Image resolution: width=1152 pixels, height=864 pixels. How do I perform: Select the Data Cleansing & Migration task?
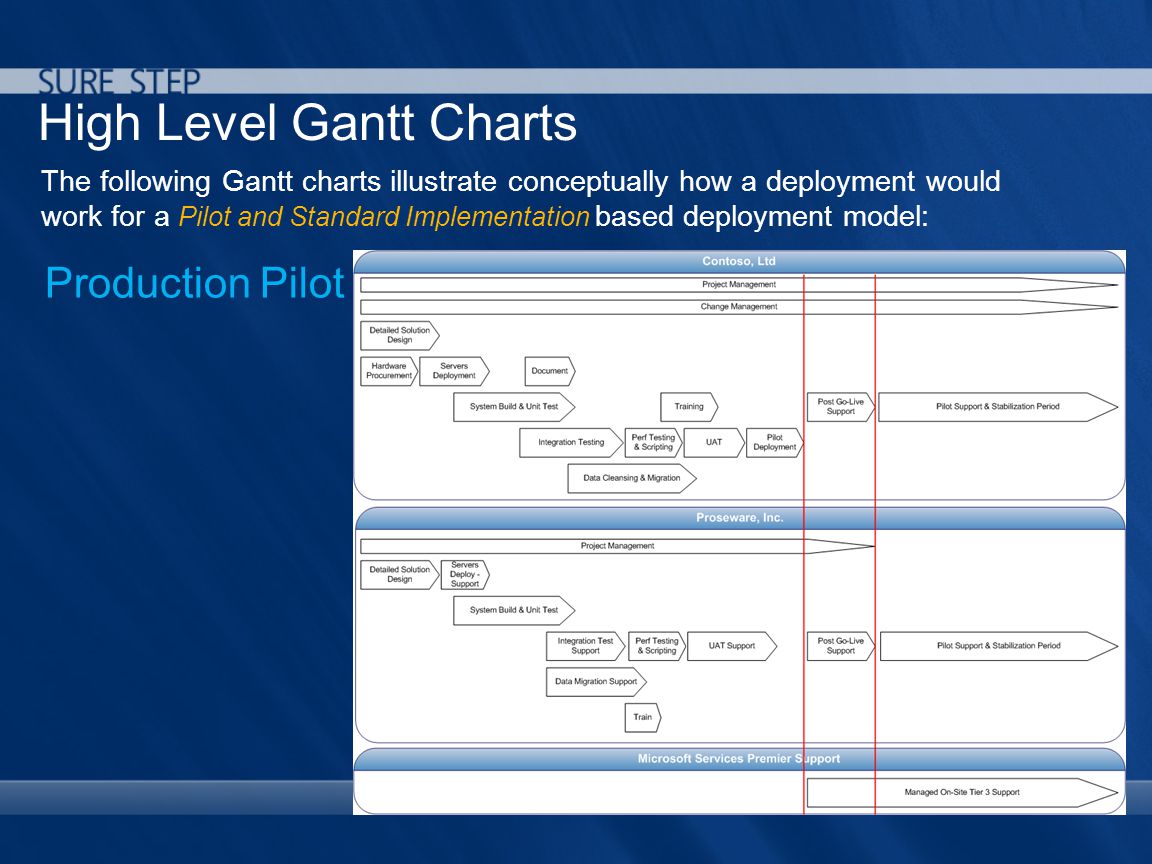coord(632,478)
